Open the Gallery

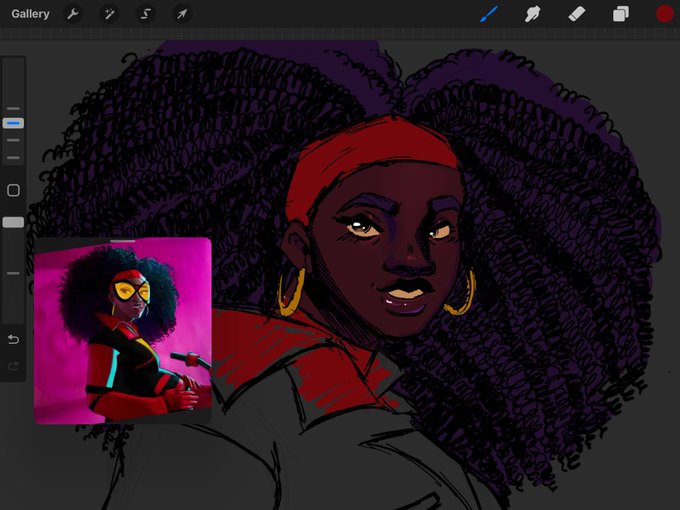tap(30, 14)
